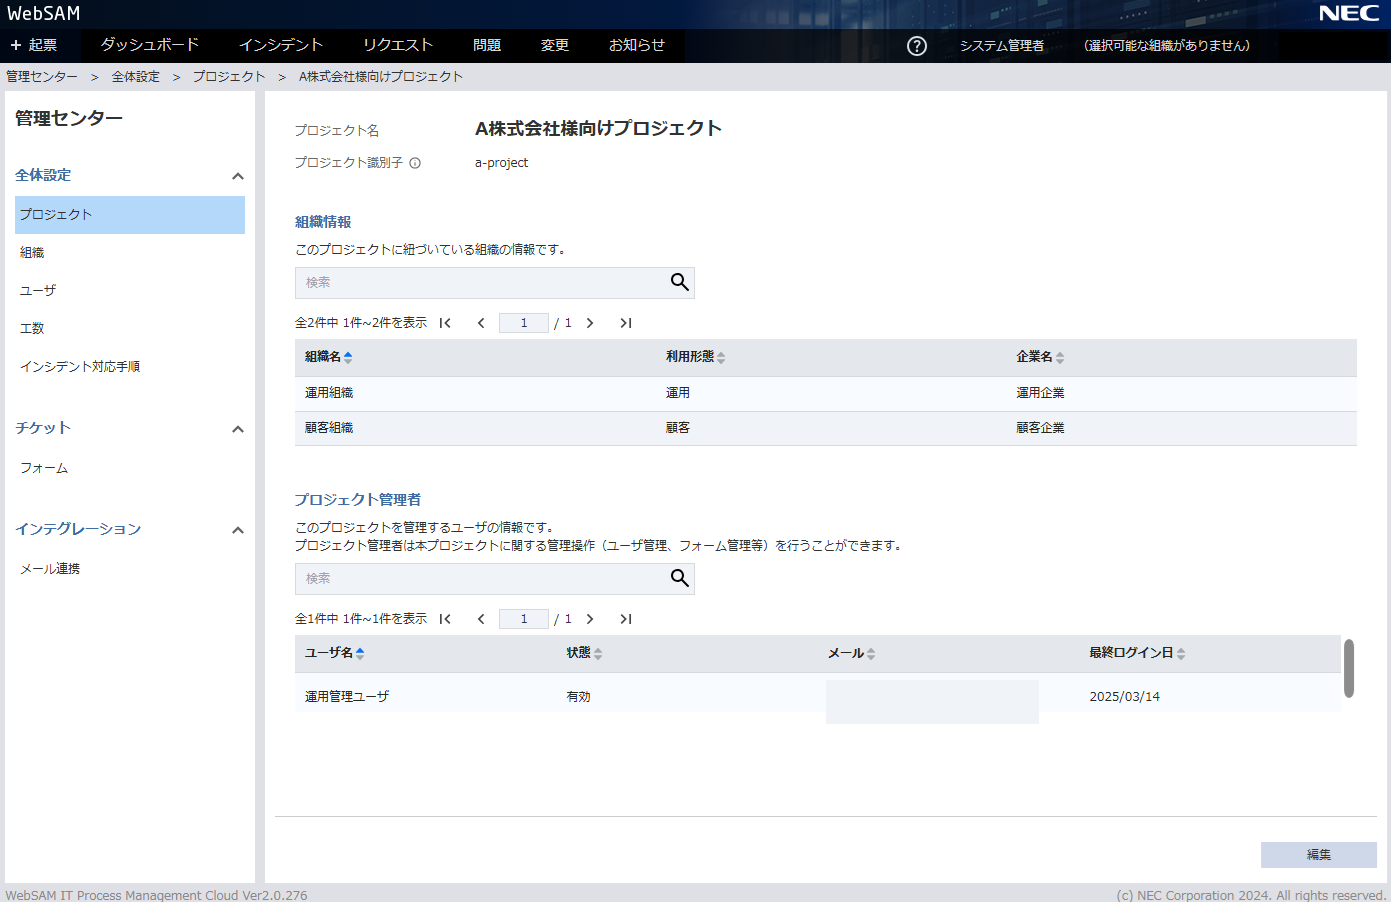Sort organization table by 組織名 column

point(328,357)
